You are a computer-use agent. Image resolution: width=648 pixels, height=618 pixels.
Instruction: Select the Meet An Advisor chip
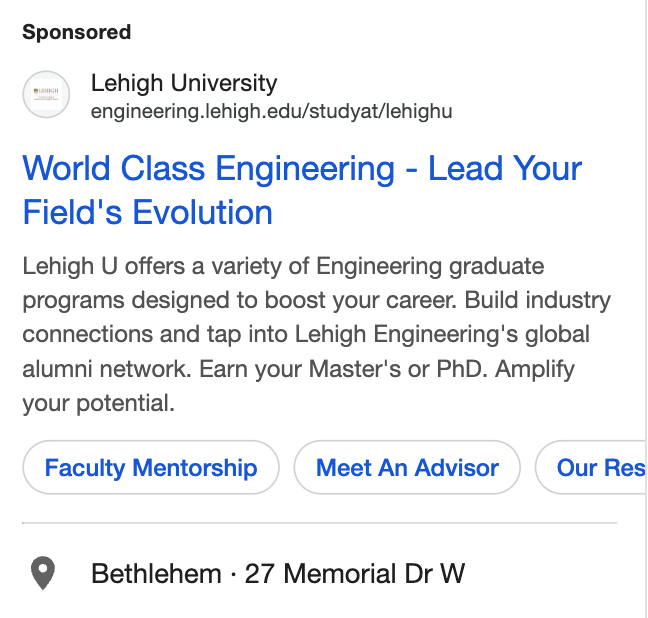click(x=407, y=468)
